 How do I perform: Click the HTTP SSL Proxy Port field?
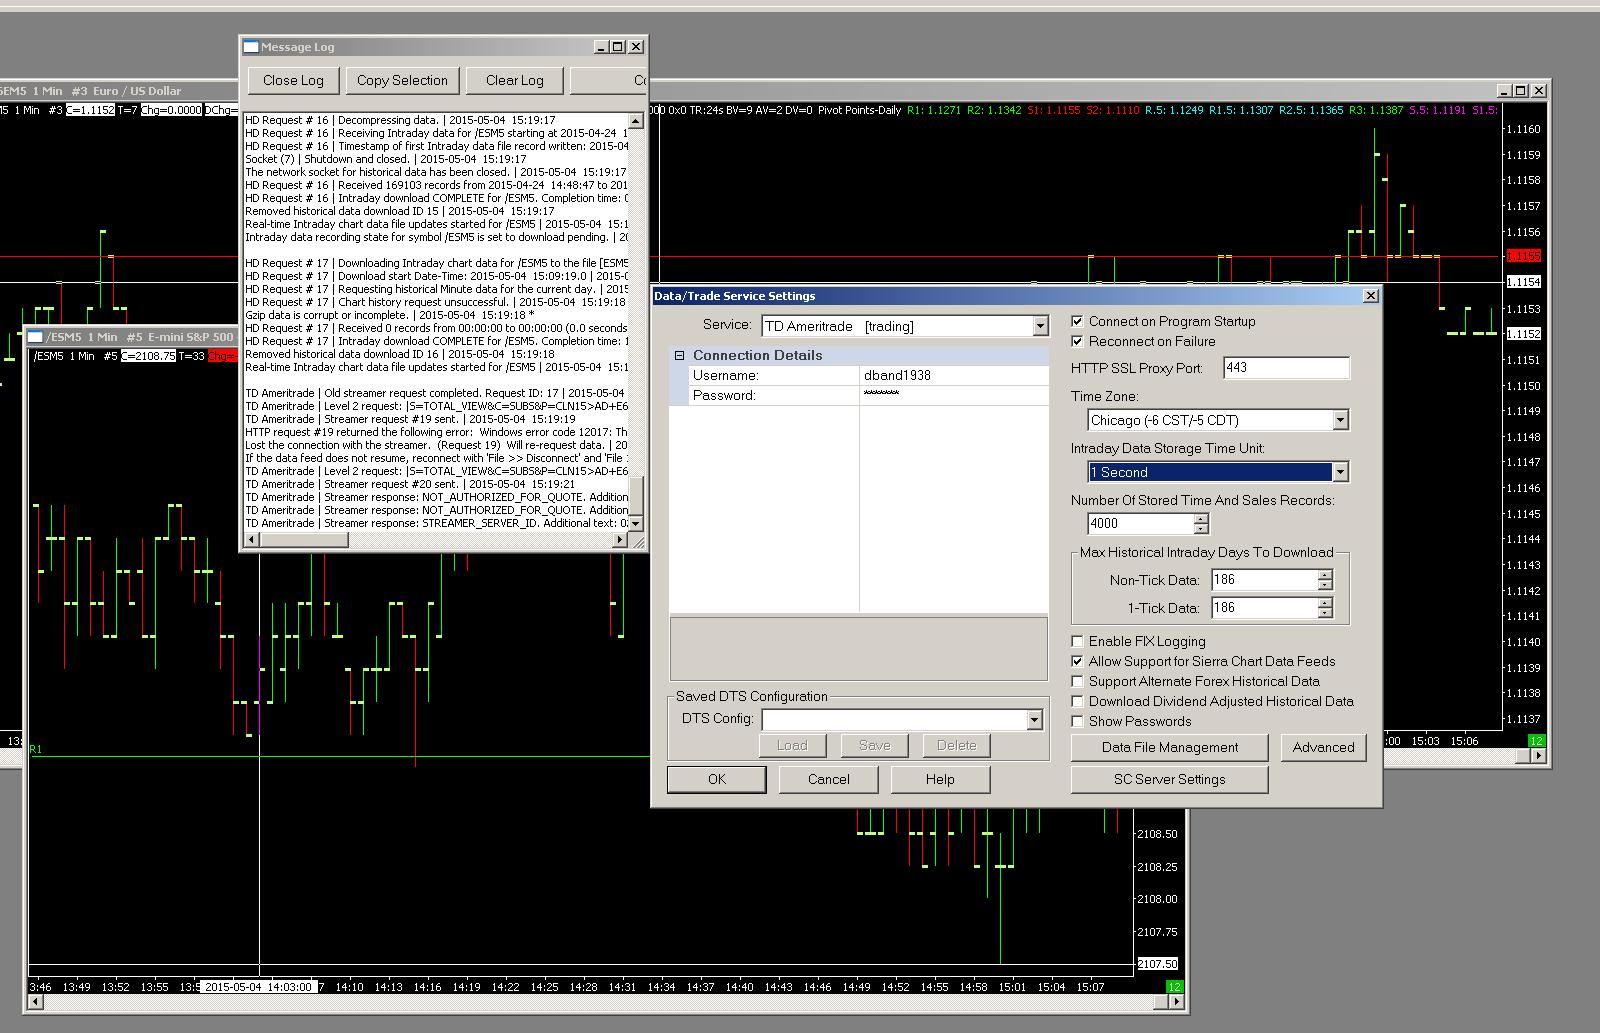click(1286, 367)
